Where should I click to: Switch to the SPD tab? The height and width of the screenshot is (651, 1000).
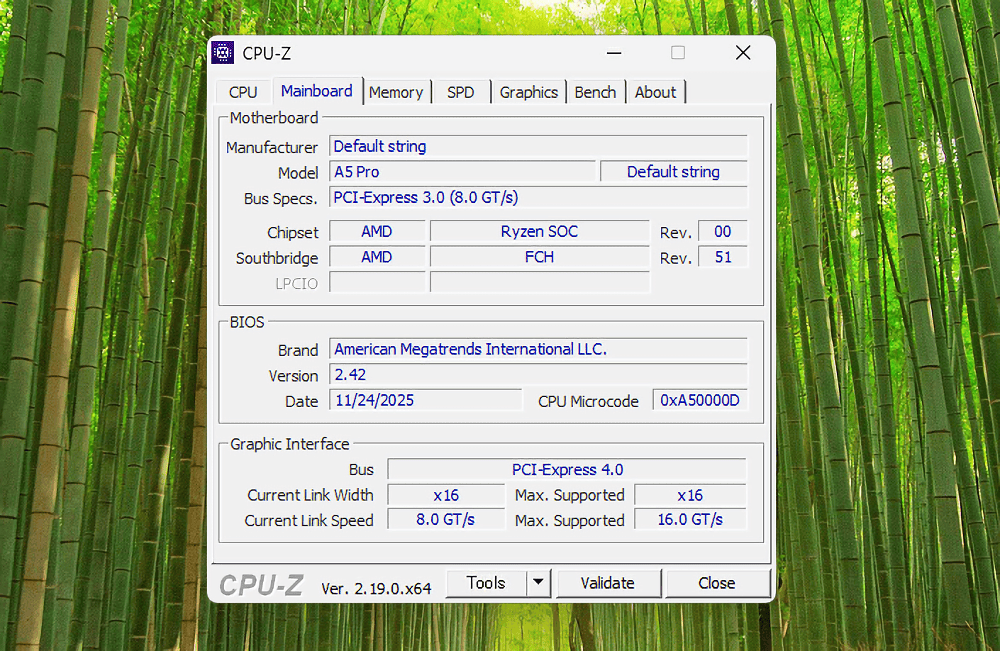pyautogui.click(x=460, y=91)
